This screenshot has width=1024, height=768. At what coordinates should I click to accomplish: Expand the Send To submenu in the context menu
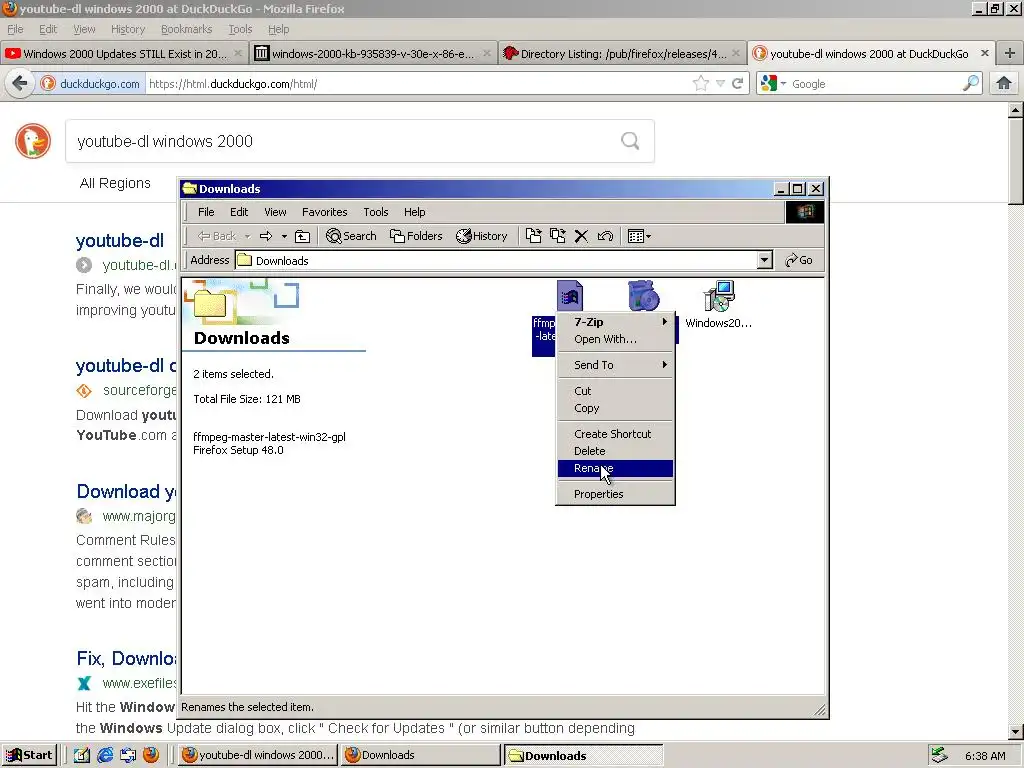(x=615, y=365)
